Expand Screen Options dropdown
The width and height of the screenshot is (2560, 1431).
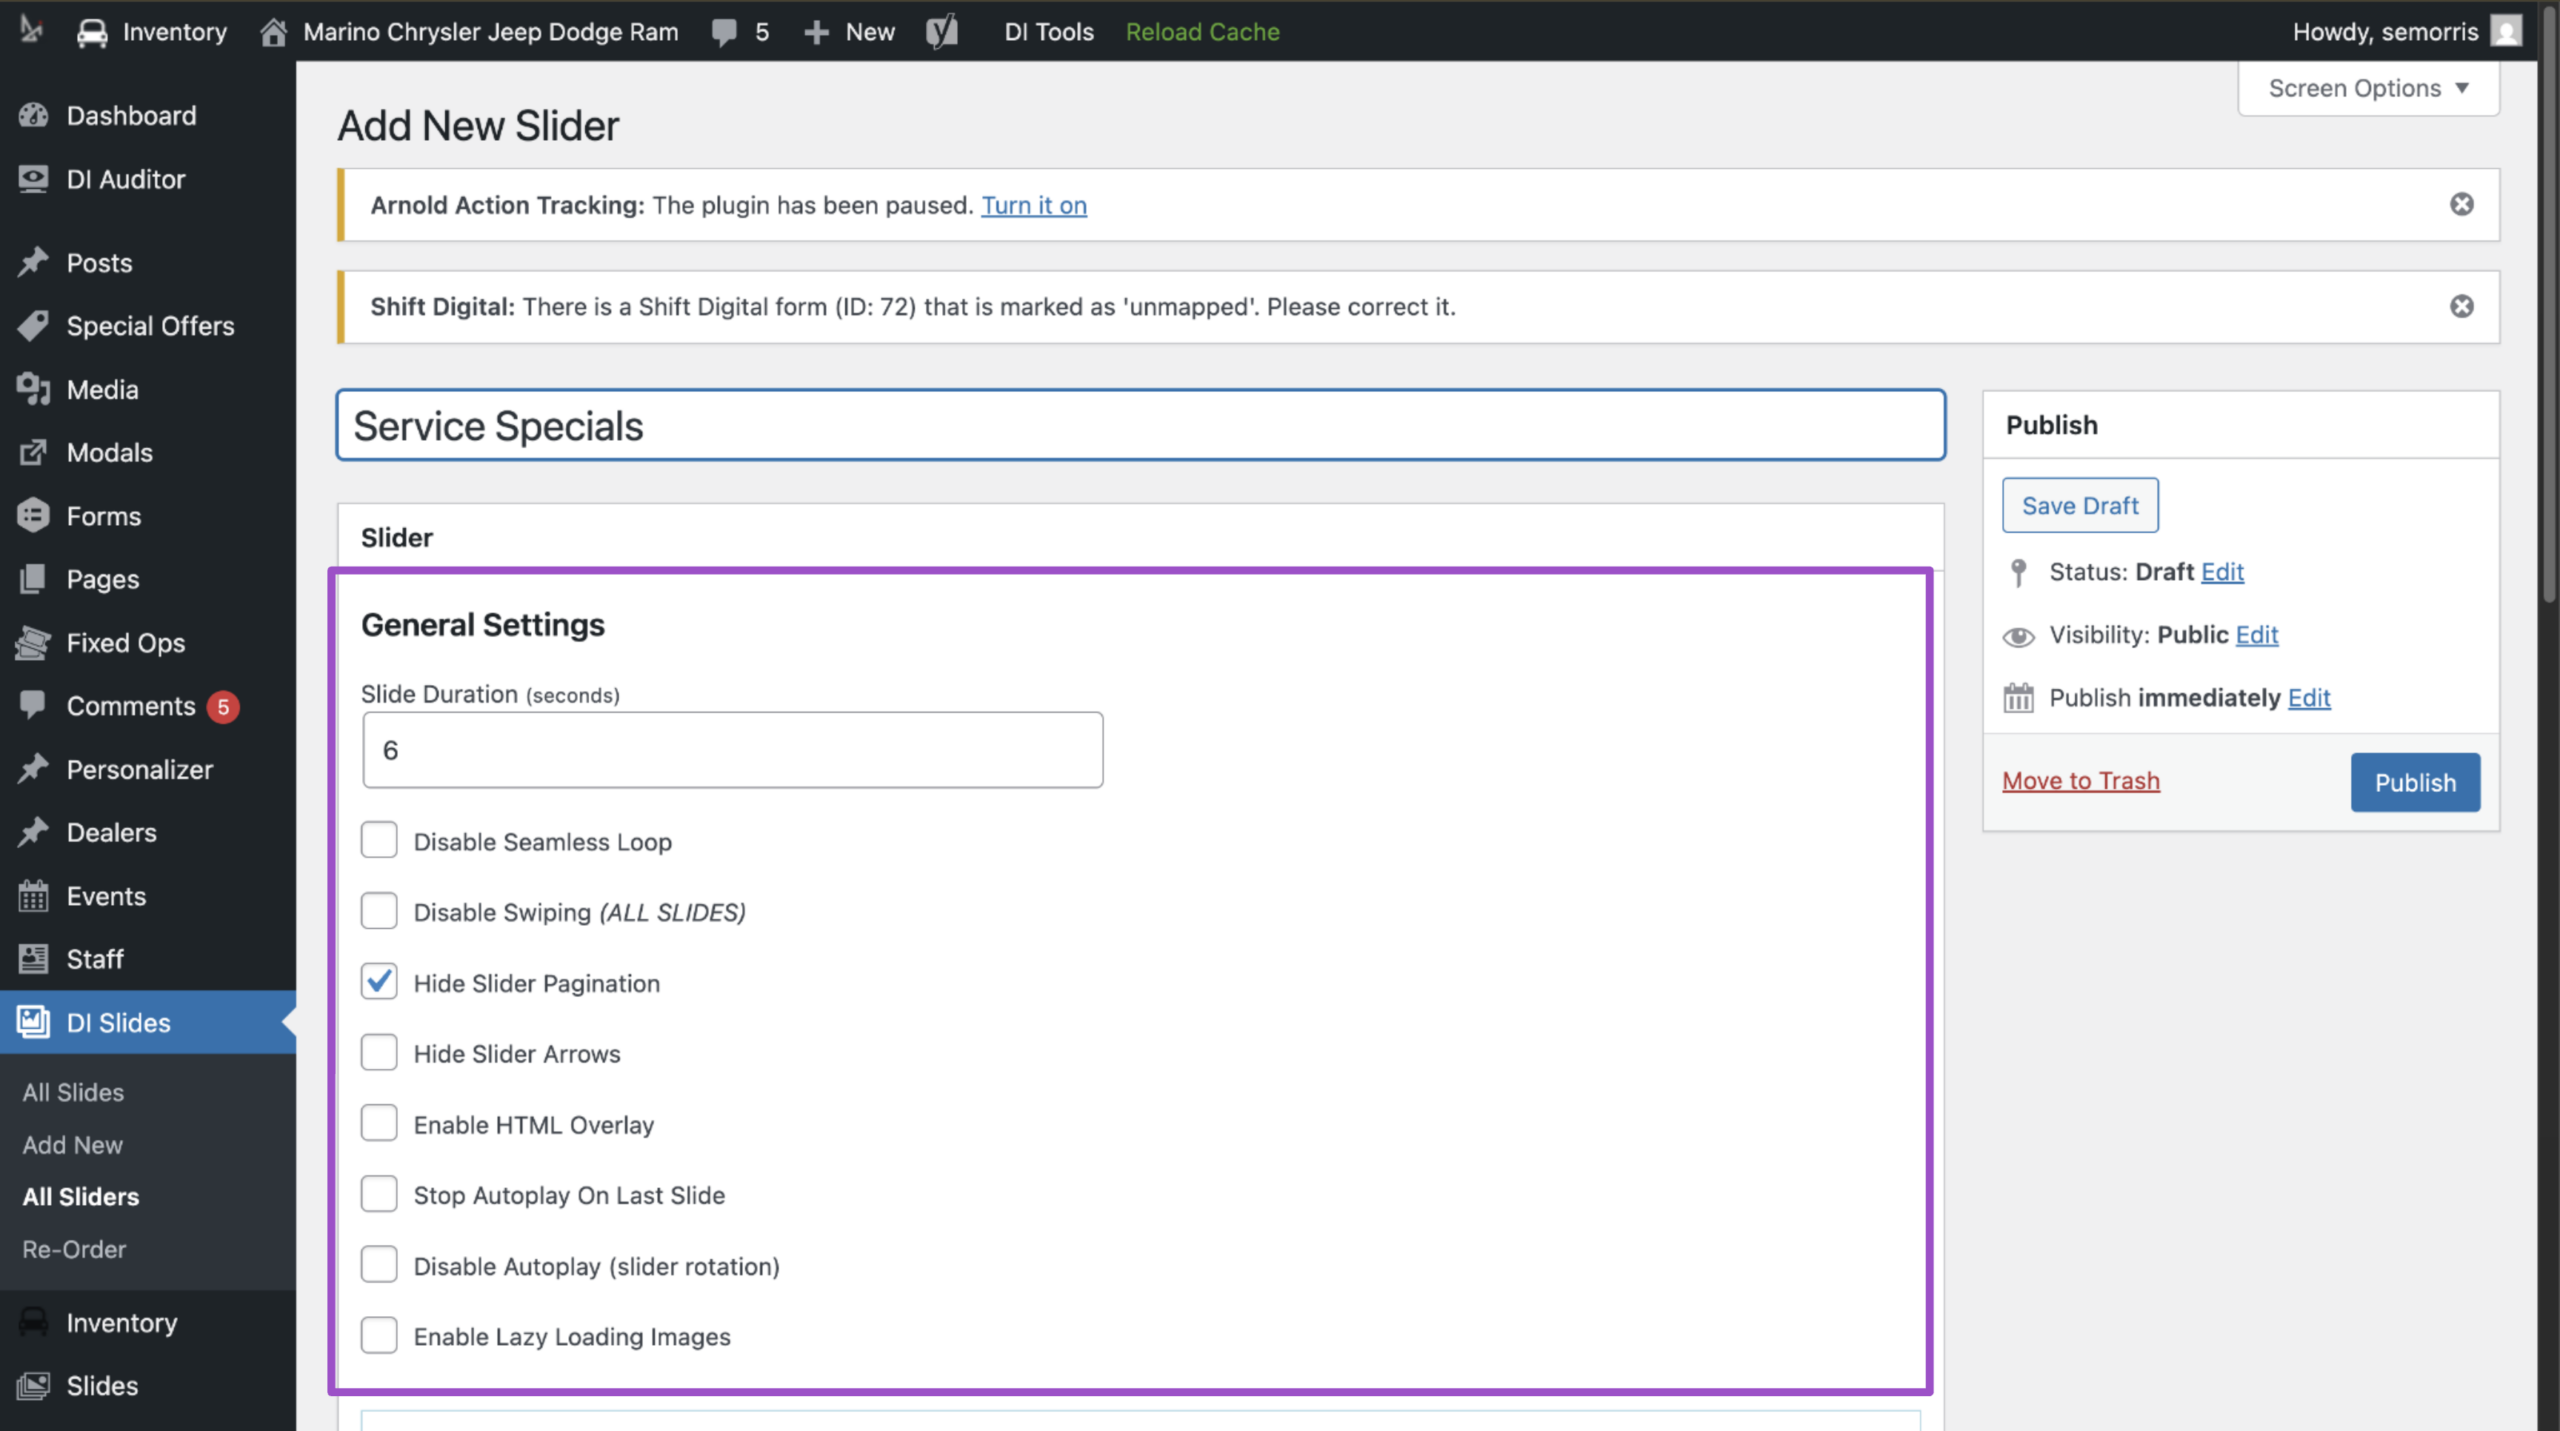click(x=2368, y=88)
